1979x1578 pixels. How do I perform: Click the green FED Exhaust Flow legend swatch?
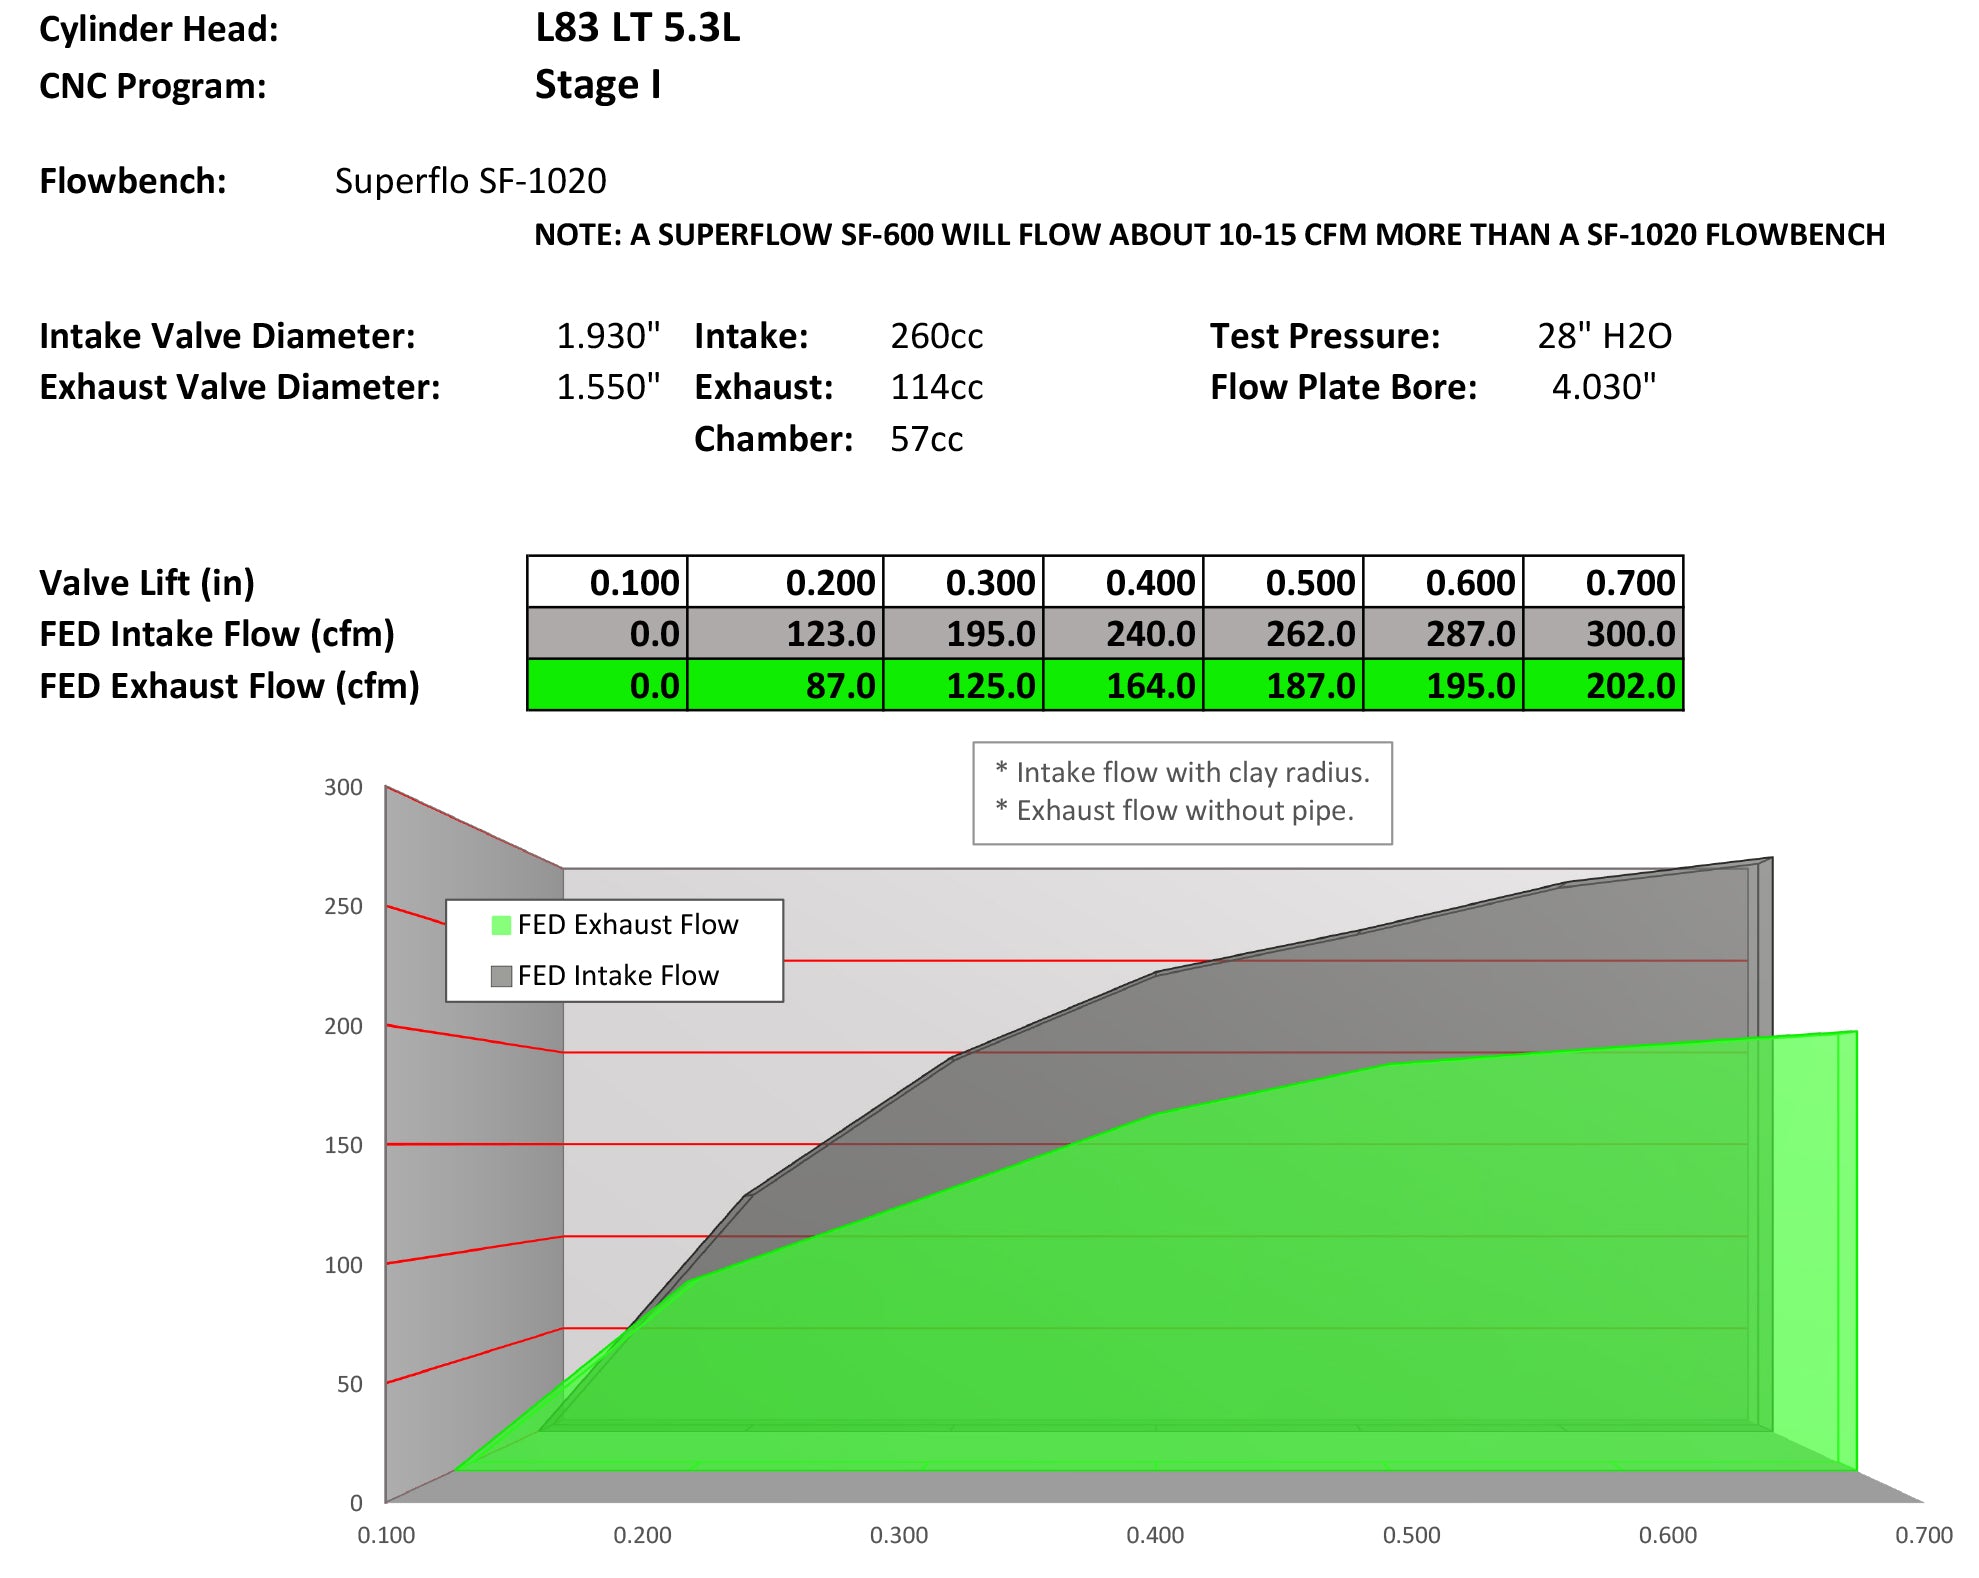pos(501,925)
